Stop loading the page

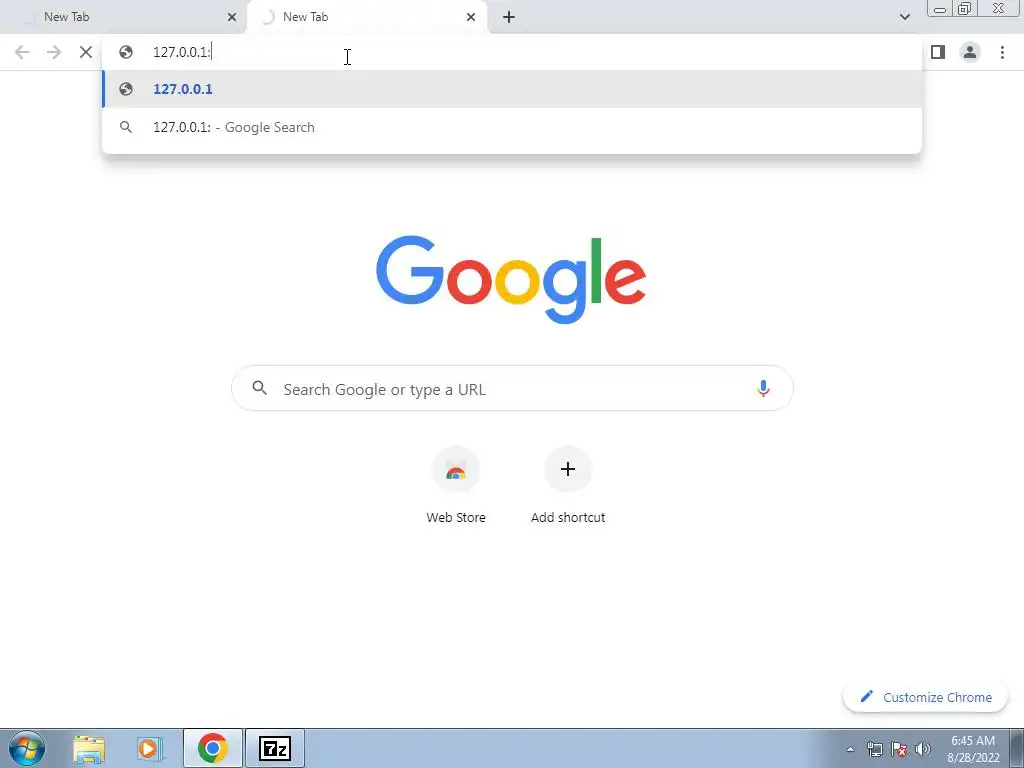pyautogui.click(x=86, y=52)
